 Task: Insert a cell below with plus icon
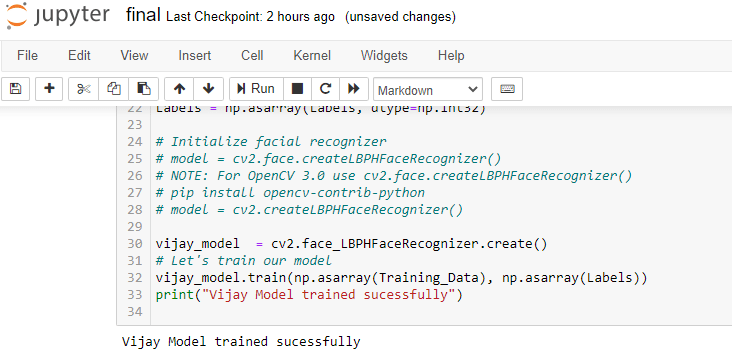point(49,89)
